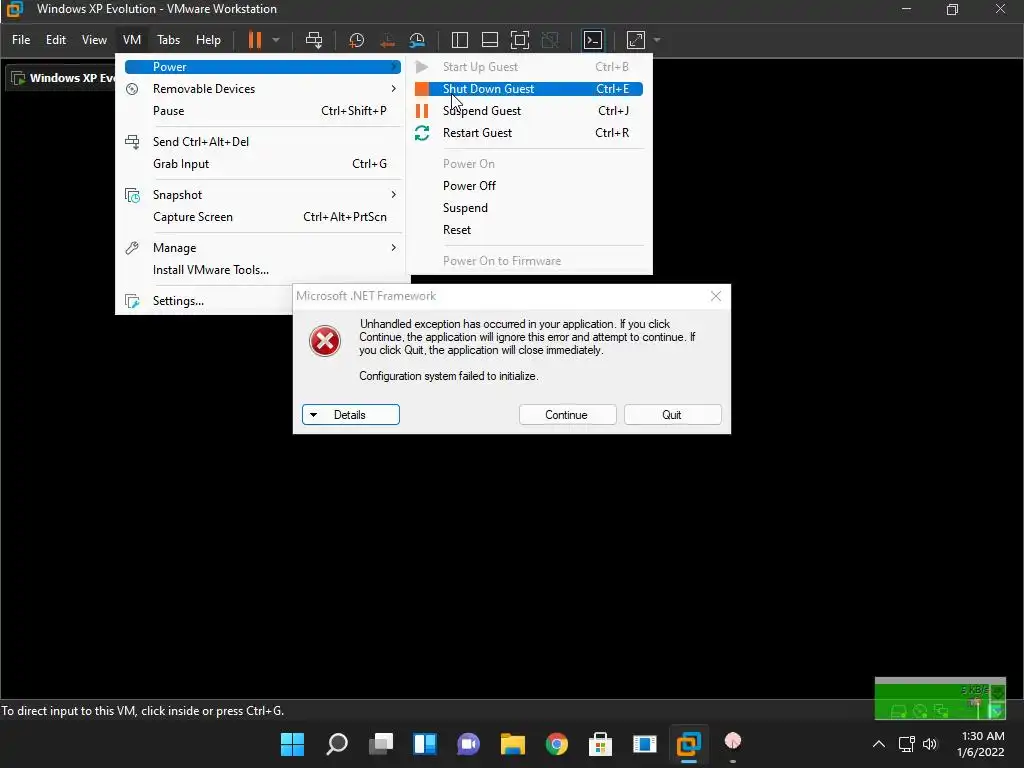Toggle the library sidebar toolbar icon
Viewport: 1024px width, 768px height.
pyautogui.click(x=460, y=40)
